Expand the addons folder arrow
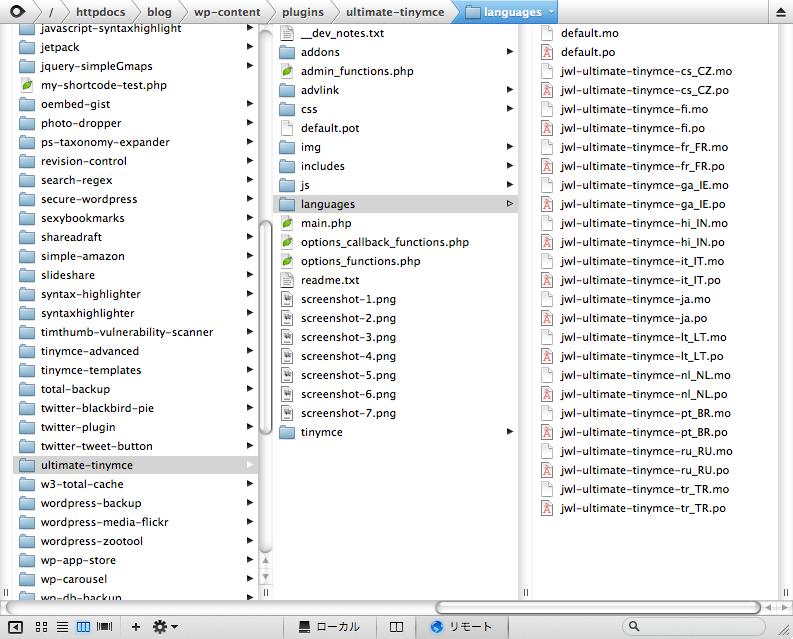Screen dimensions: 793x639 [510, 52]
